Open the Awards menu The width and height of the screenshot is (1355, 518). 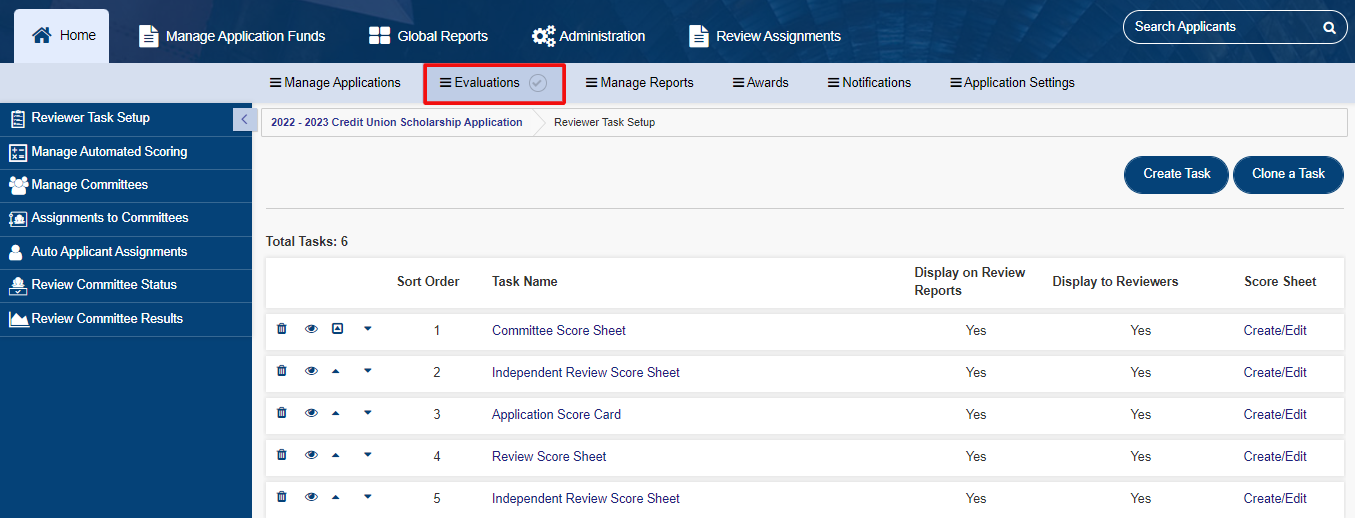pos(761,83)
